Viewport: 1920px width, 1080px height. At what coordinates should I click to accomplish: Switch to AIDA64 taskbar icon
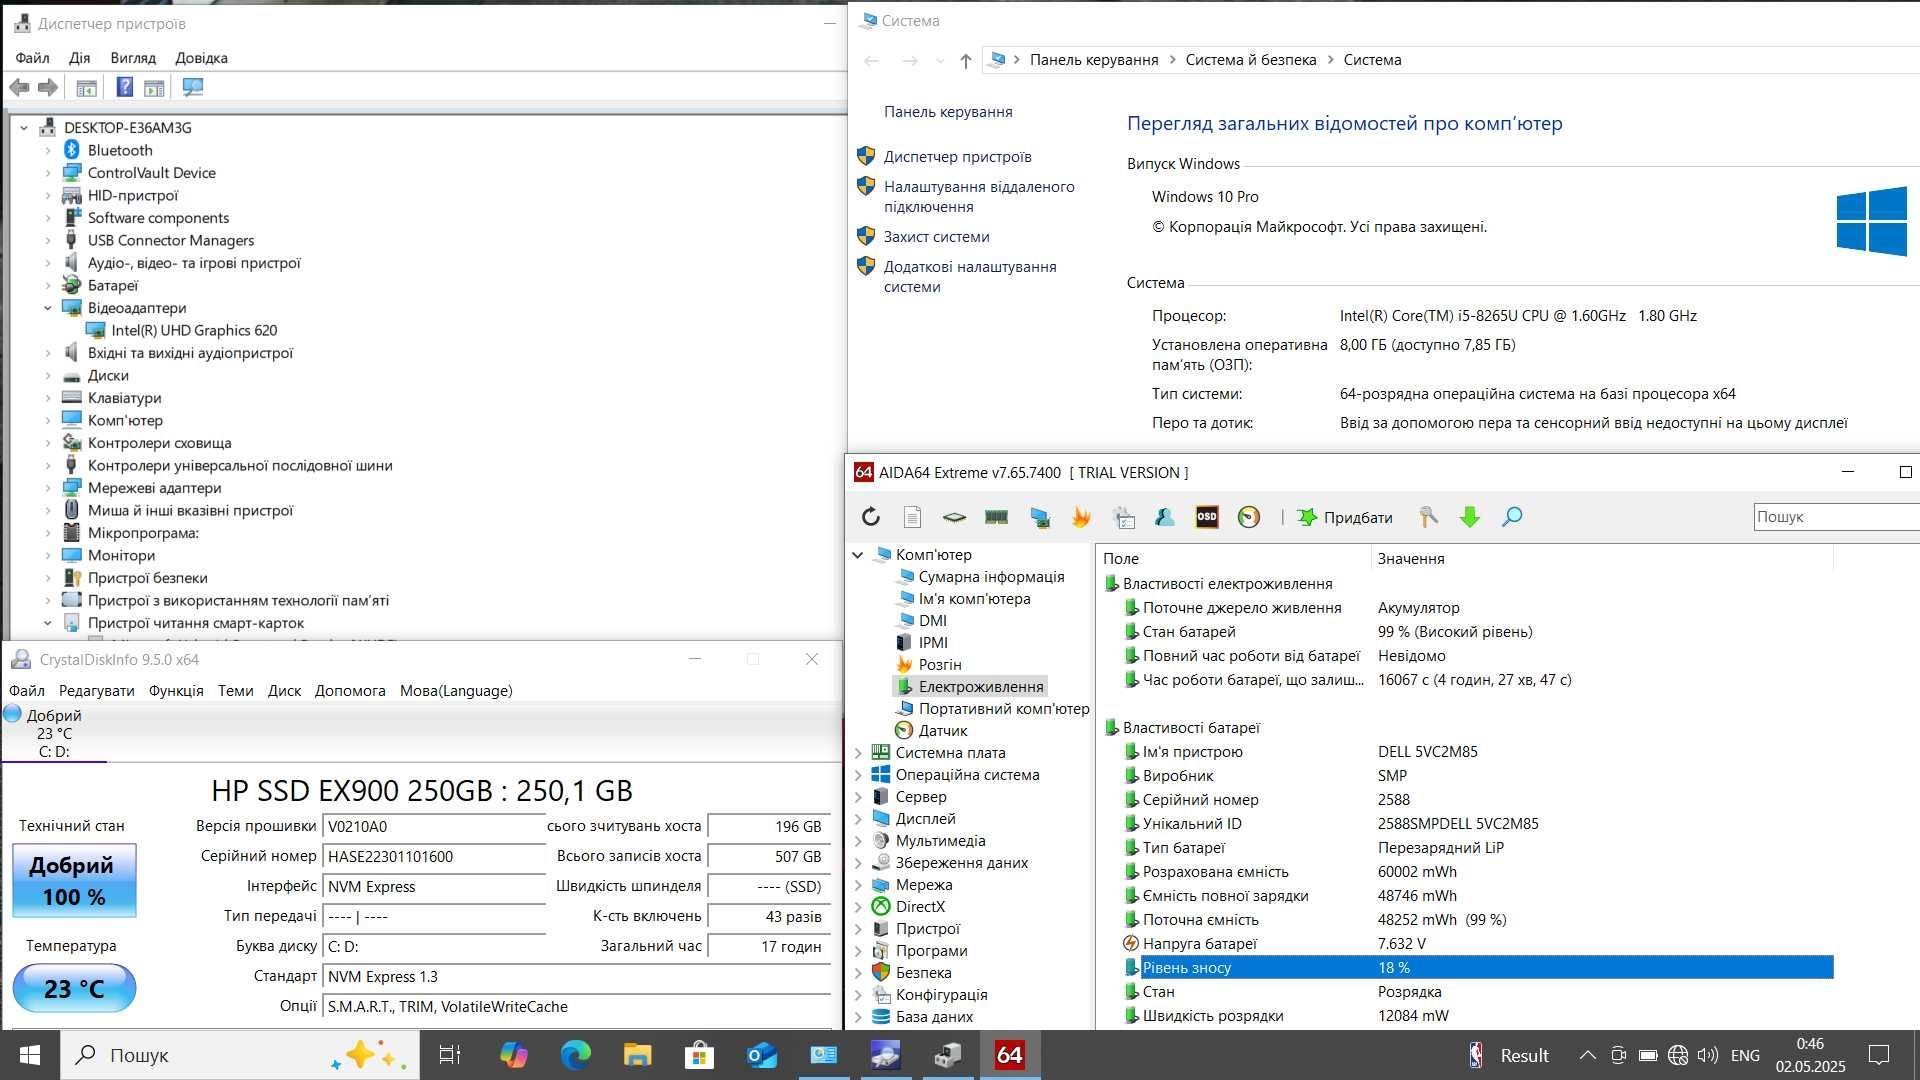pos(1010,1055)
